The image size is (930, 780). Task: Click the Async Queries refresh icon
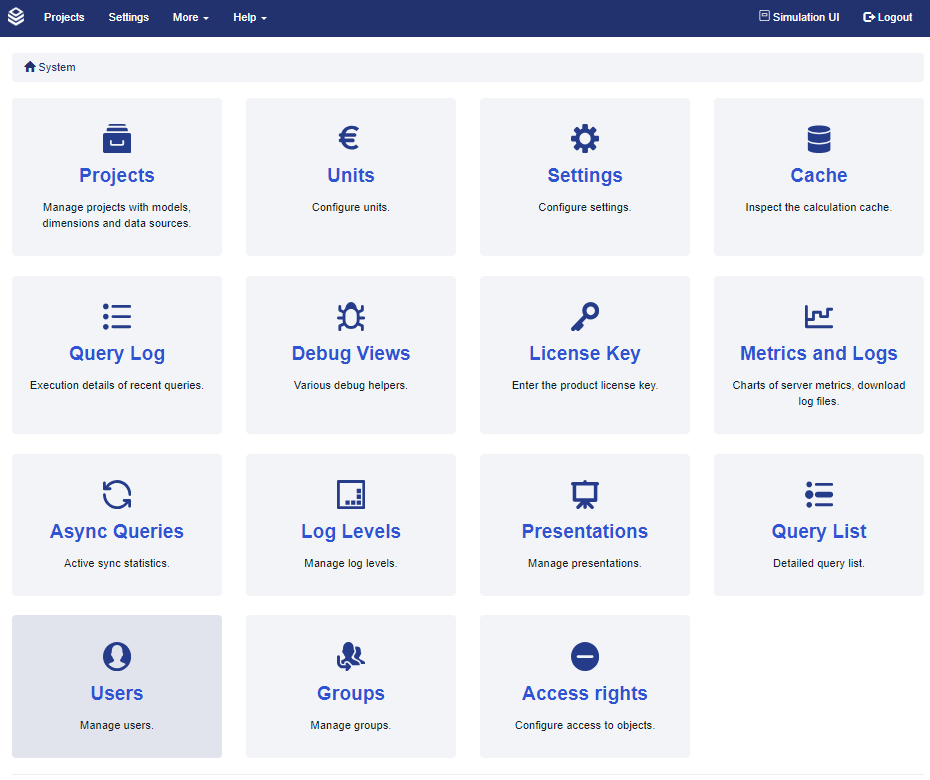[x=117, y=494]
